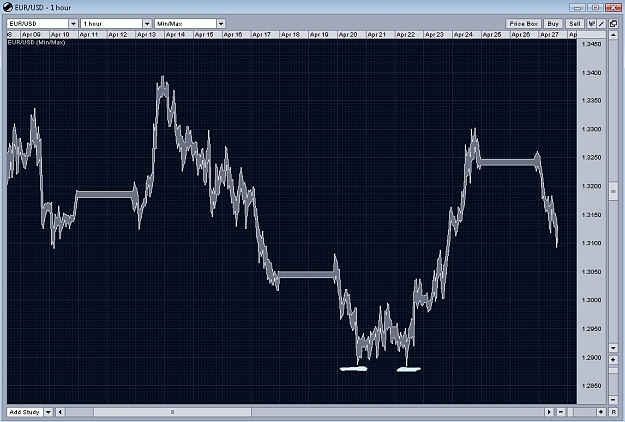Click the vertical zoom slider handle

click(x=613, y=371)
